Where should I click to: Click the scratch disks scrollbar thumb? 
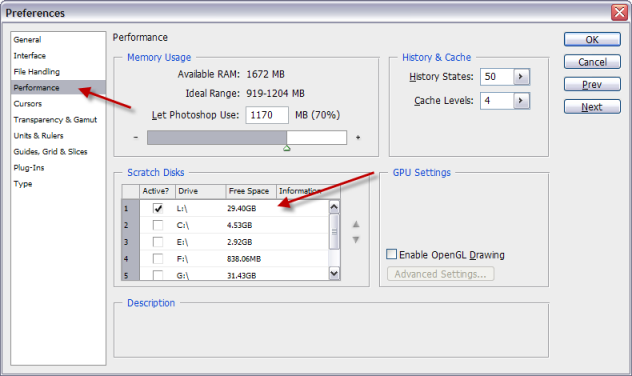point(334,232)
